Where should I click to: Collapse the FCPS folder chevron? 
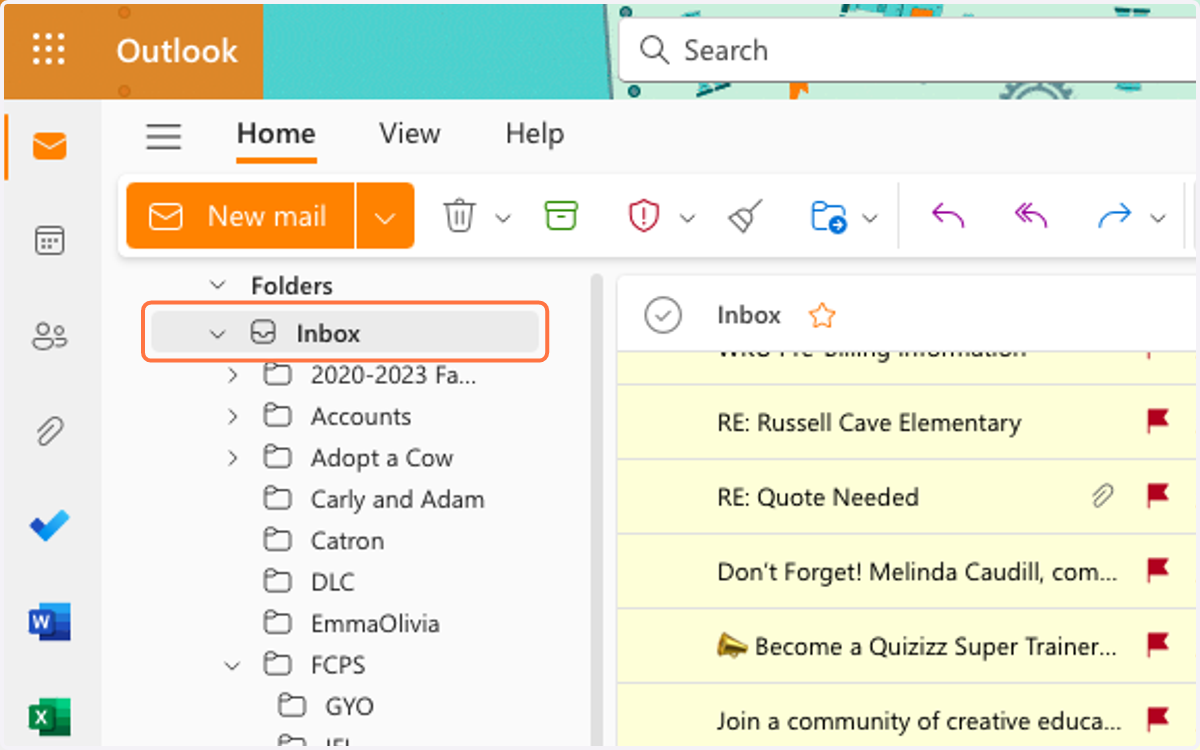[233, 665]
